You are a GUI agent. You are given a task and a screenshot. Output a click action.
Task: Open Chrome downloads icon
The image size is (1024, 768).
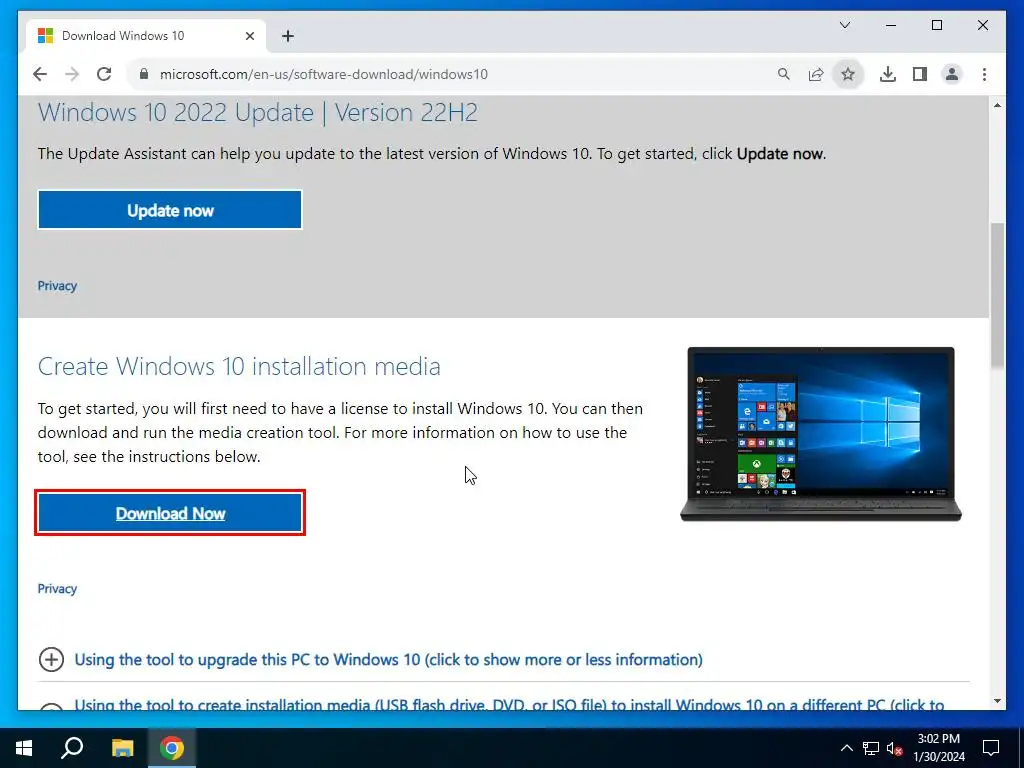pyautogui.click(x=888, y=74)
